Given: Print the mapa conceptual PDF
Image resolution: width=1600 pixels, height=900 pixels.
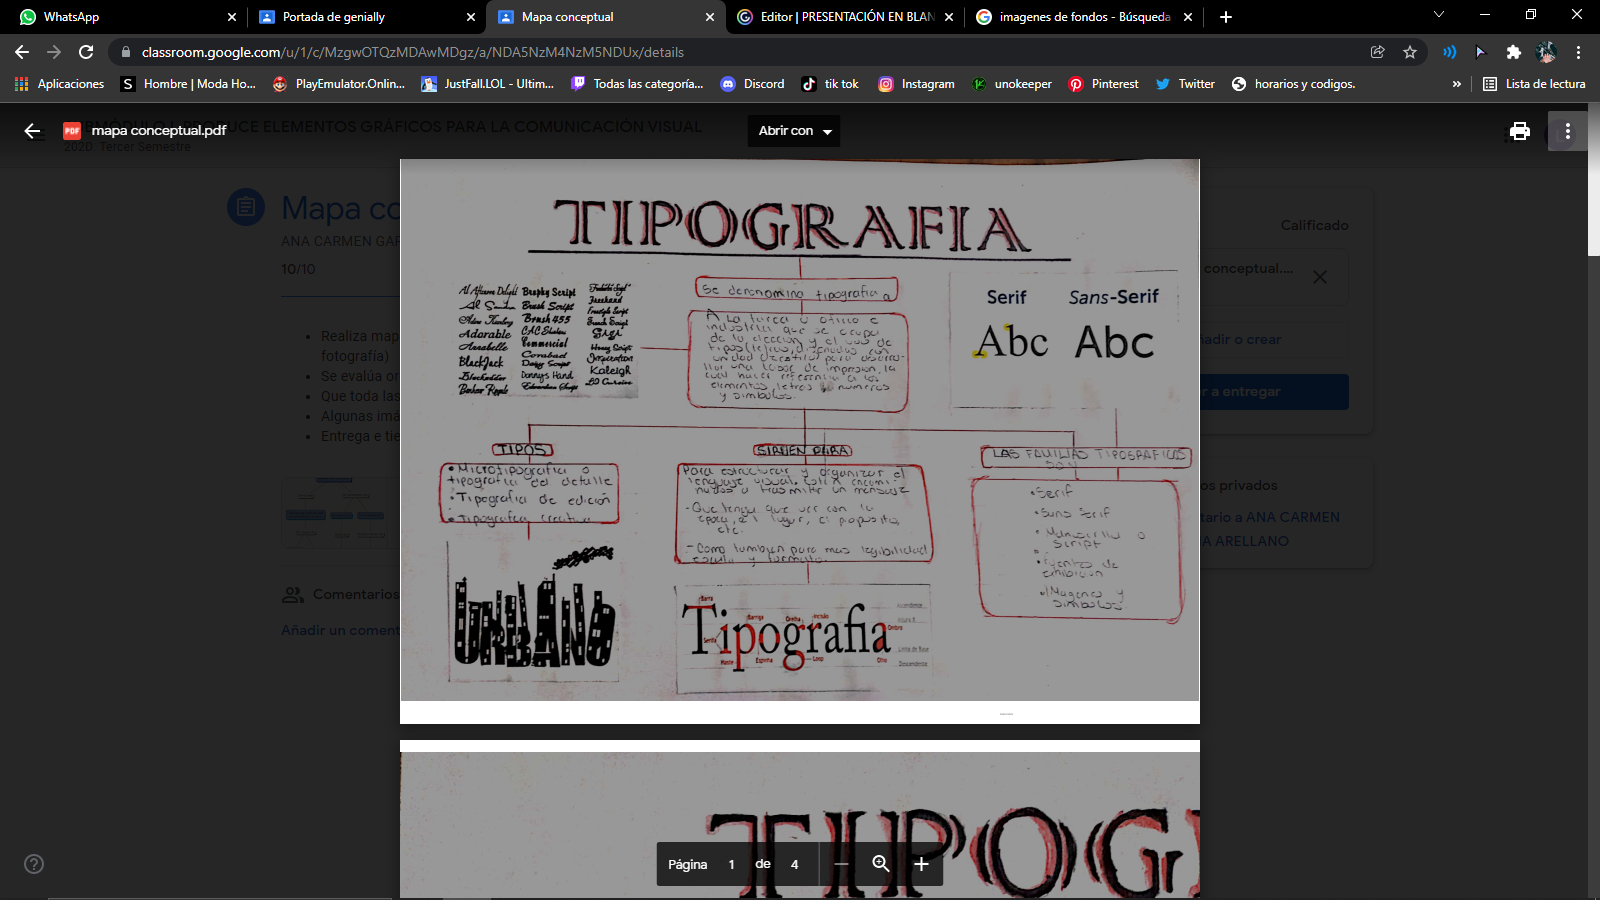Looking at the screenshot, I should pyautogui.click(x=1520, y=131).
